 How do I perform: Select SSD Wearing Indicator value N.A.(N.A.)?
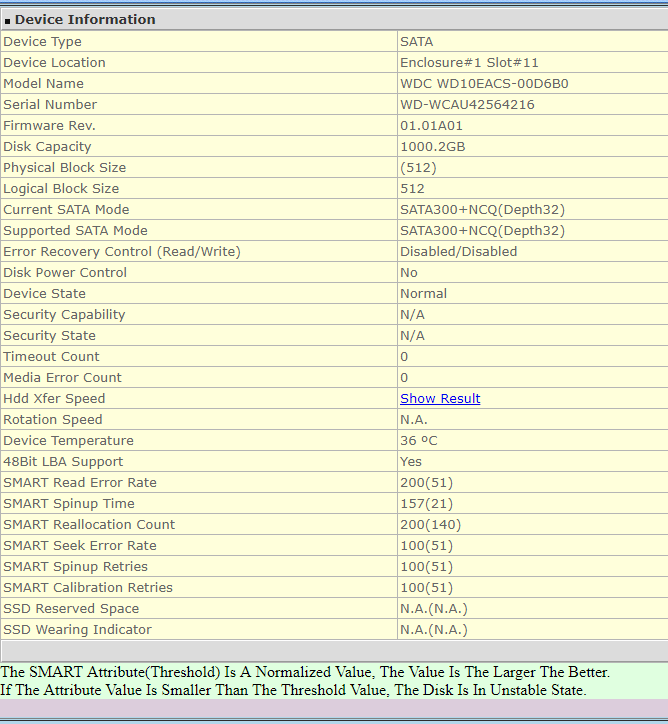[x=434, y=630]
